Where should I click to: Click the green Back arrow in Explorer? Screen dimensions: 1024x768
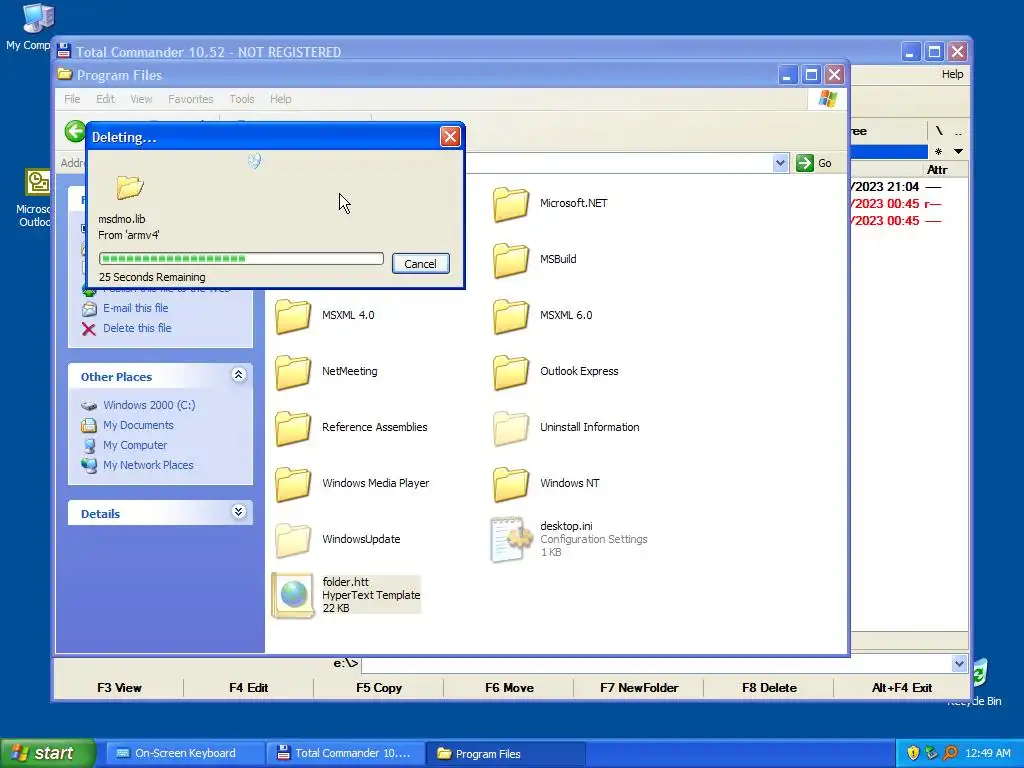[x=75, y=131]
